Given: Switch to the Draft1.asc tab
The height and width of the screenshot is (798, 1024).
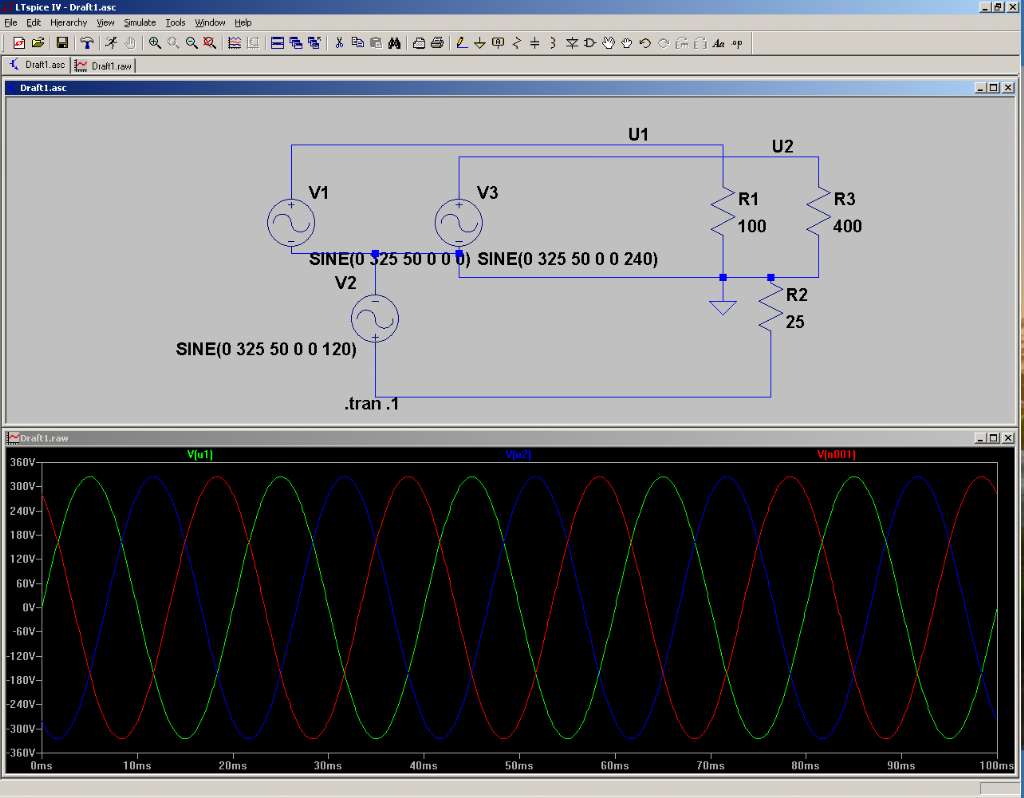Looking at the screenshot, I should 37,66.
